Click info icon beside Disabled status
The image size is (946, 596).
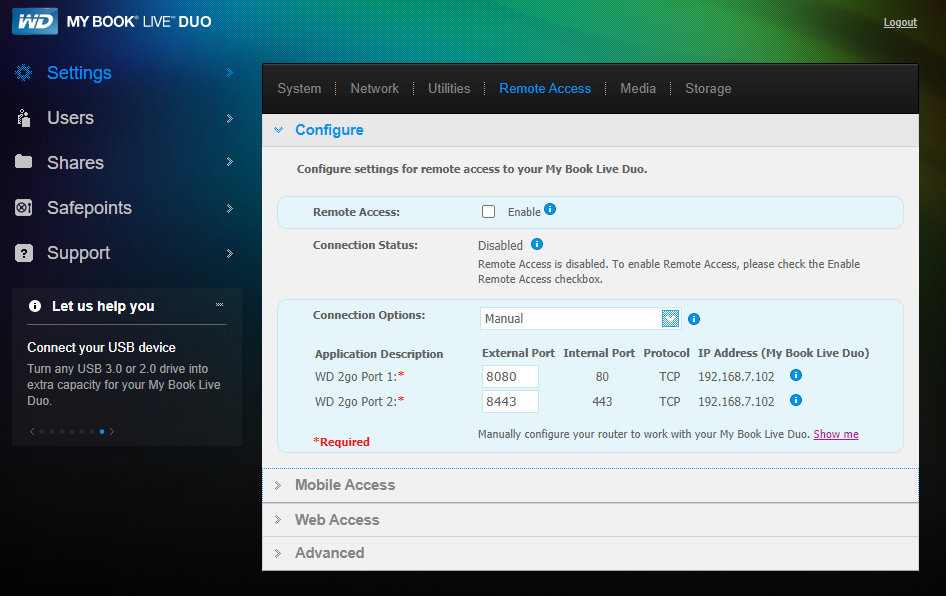tap(536, 244)
